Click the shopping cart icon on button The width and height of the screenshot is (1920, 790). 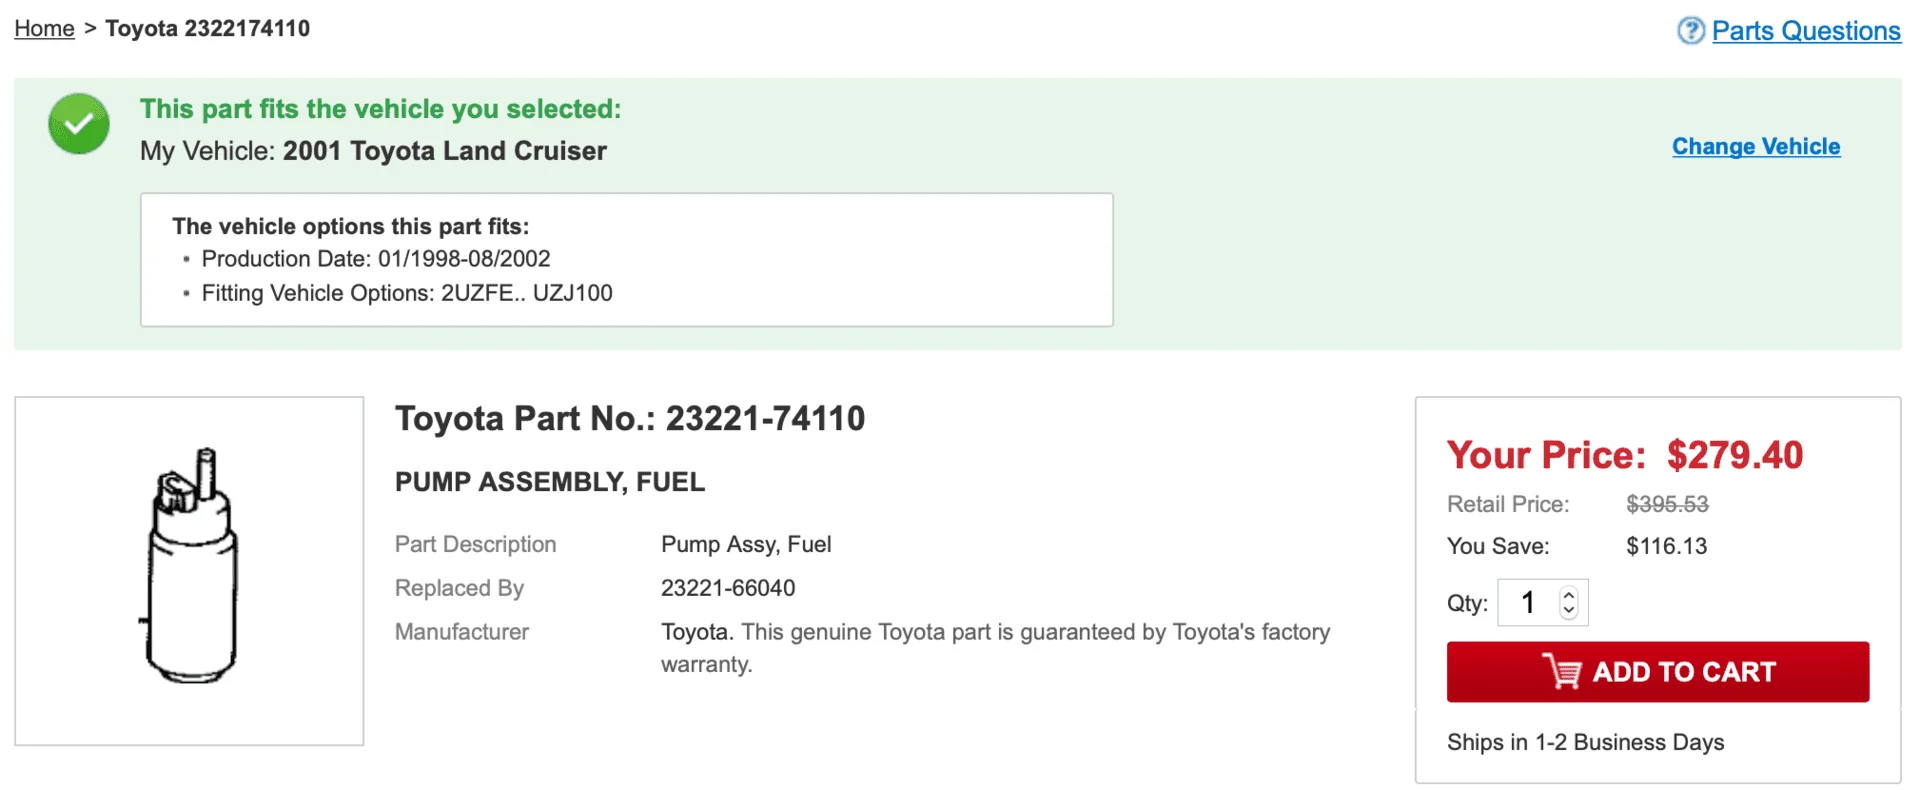tap(1562, 671)
